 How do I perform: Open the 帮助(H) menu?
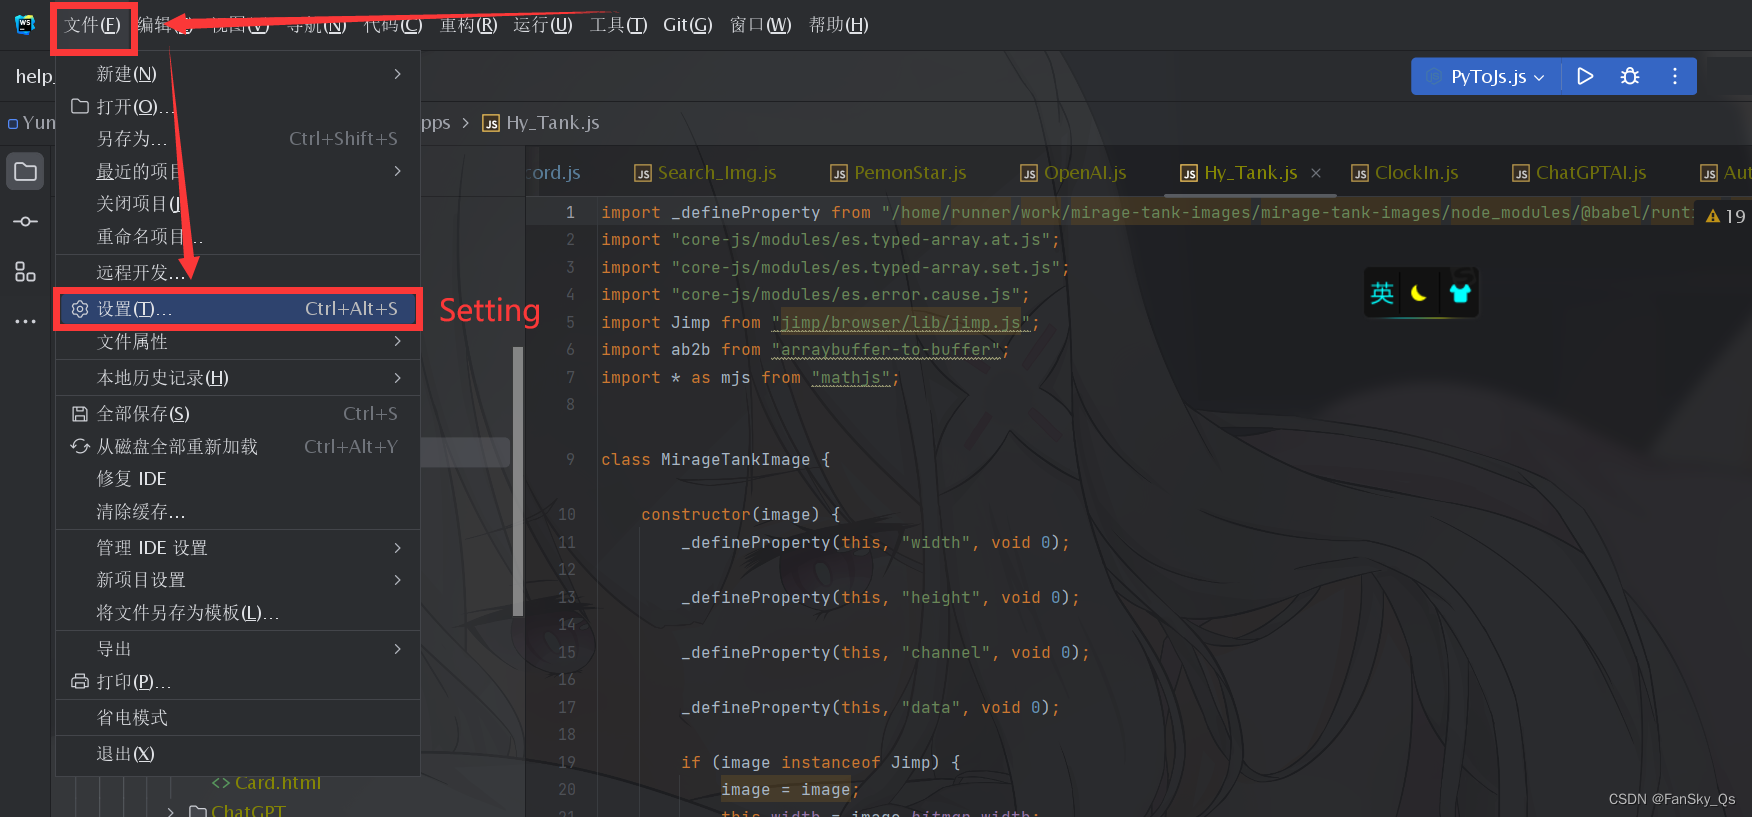[x=838, y=25]
